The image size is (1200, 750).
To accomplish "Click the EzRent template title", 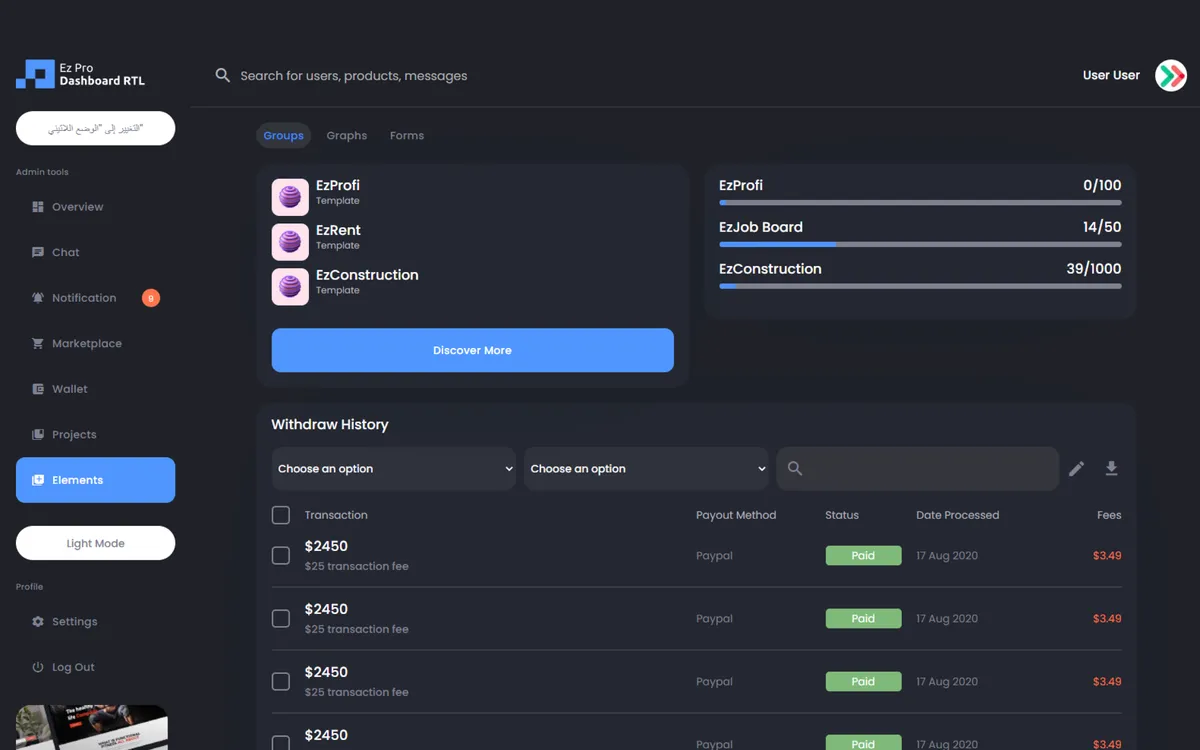I will tap(338, 230).
